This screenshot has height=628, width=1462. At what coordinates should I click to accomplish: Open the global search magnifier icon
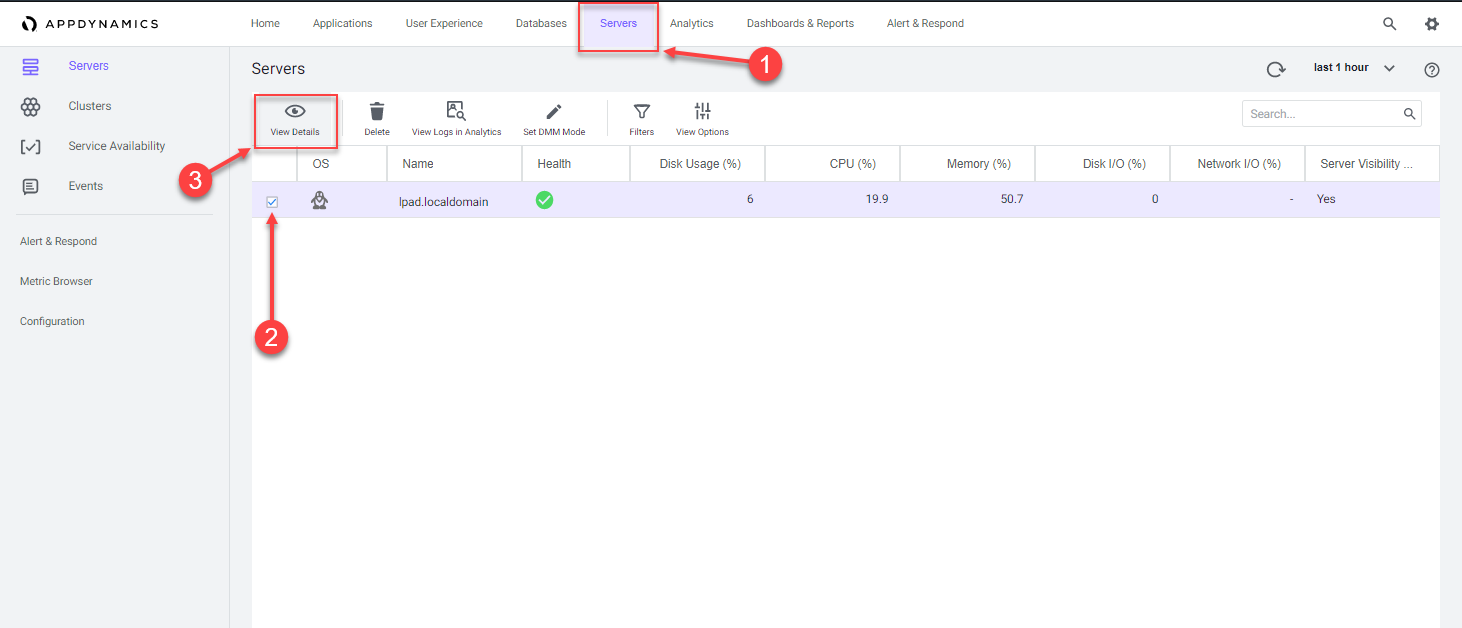click(1390, 24)
